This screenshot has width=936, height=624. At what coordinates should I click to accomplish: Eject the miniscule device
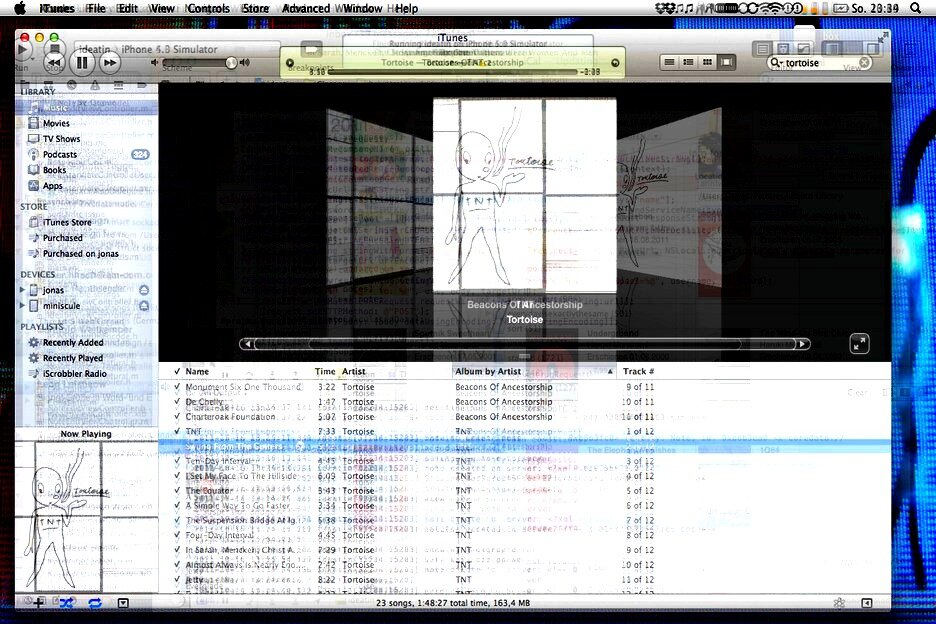coord(144,306)
